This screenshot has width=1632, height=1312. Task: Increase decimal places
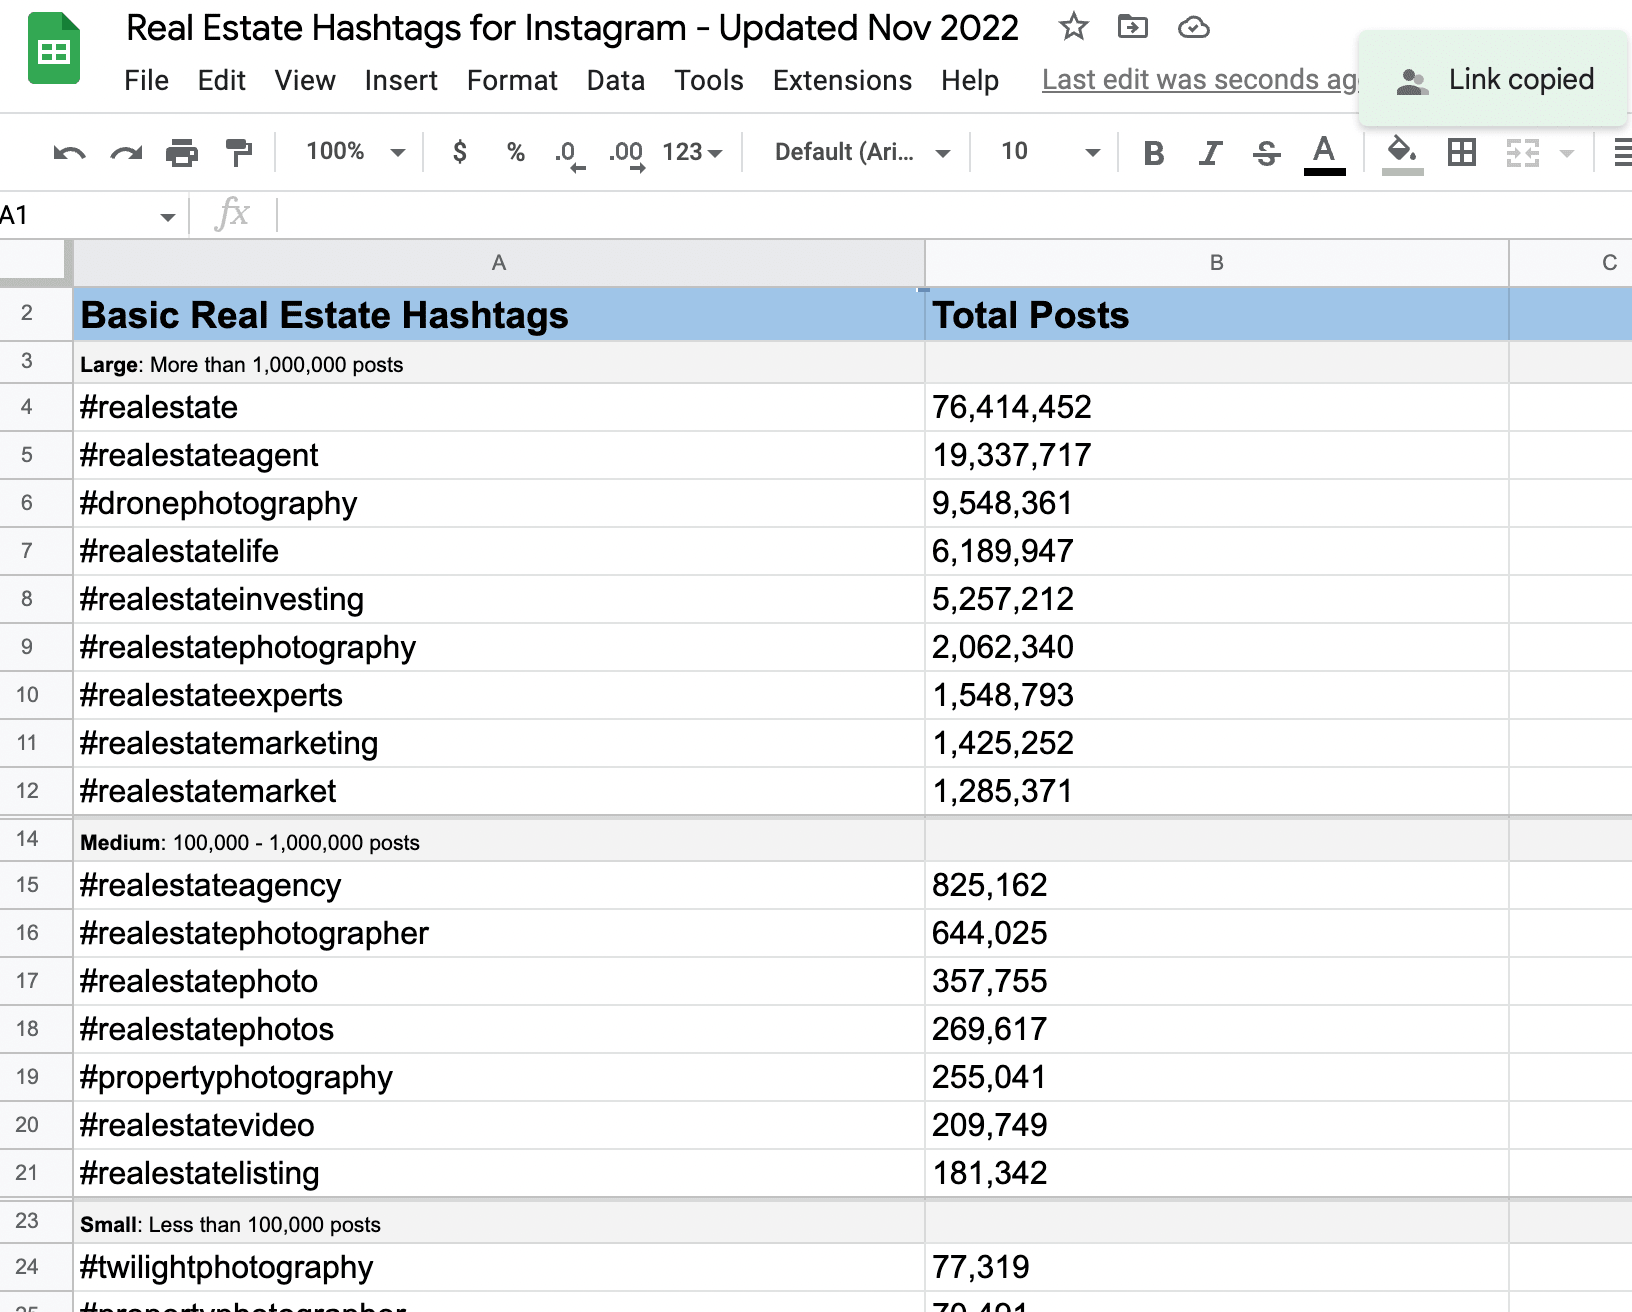pyautogui.click(x=627, y=153)
